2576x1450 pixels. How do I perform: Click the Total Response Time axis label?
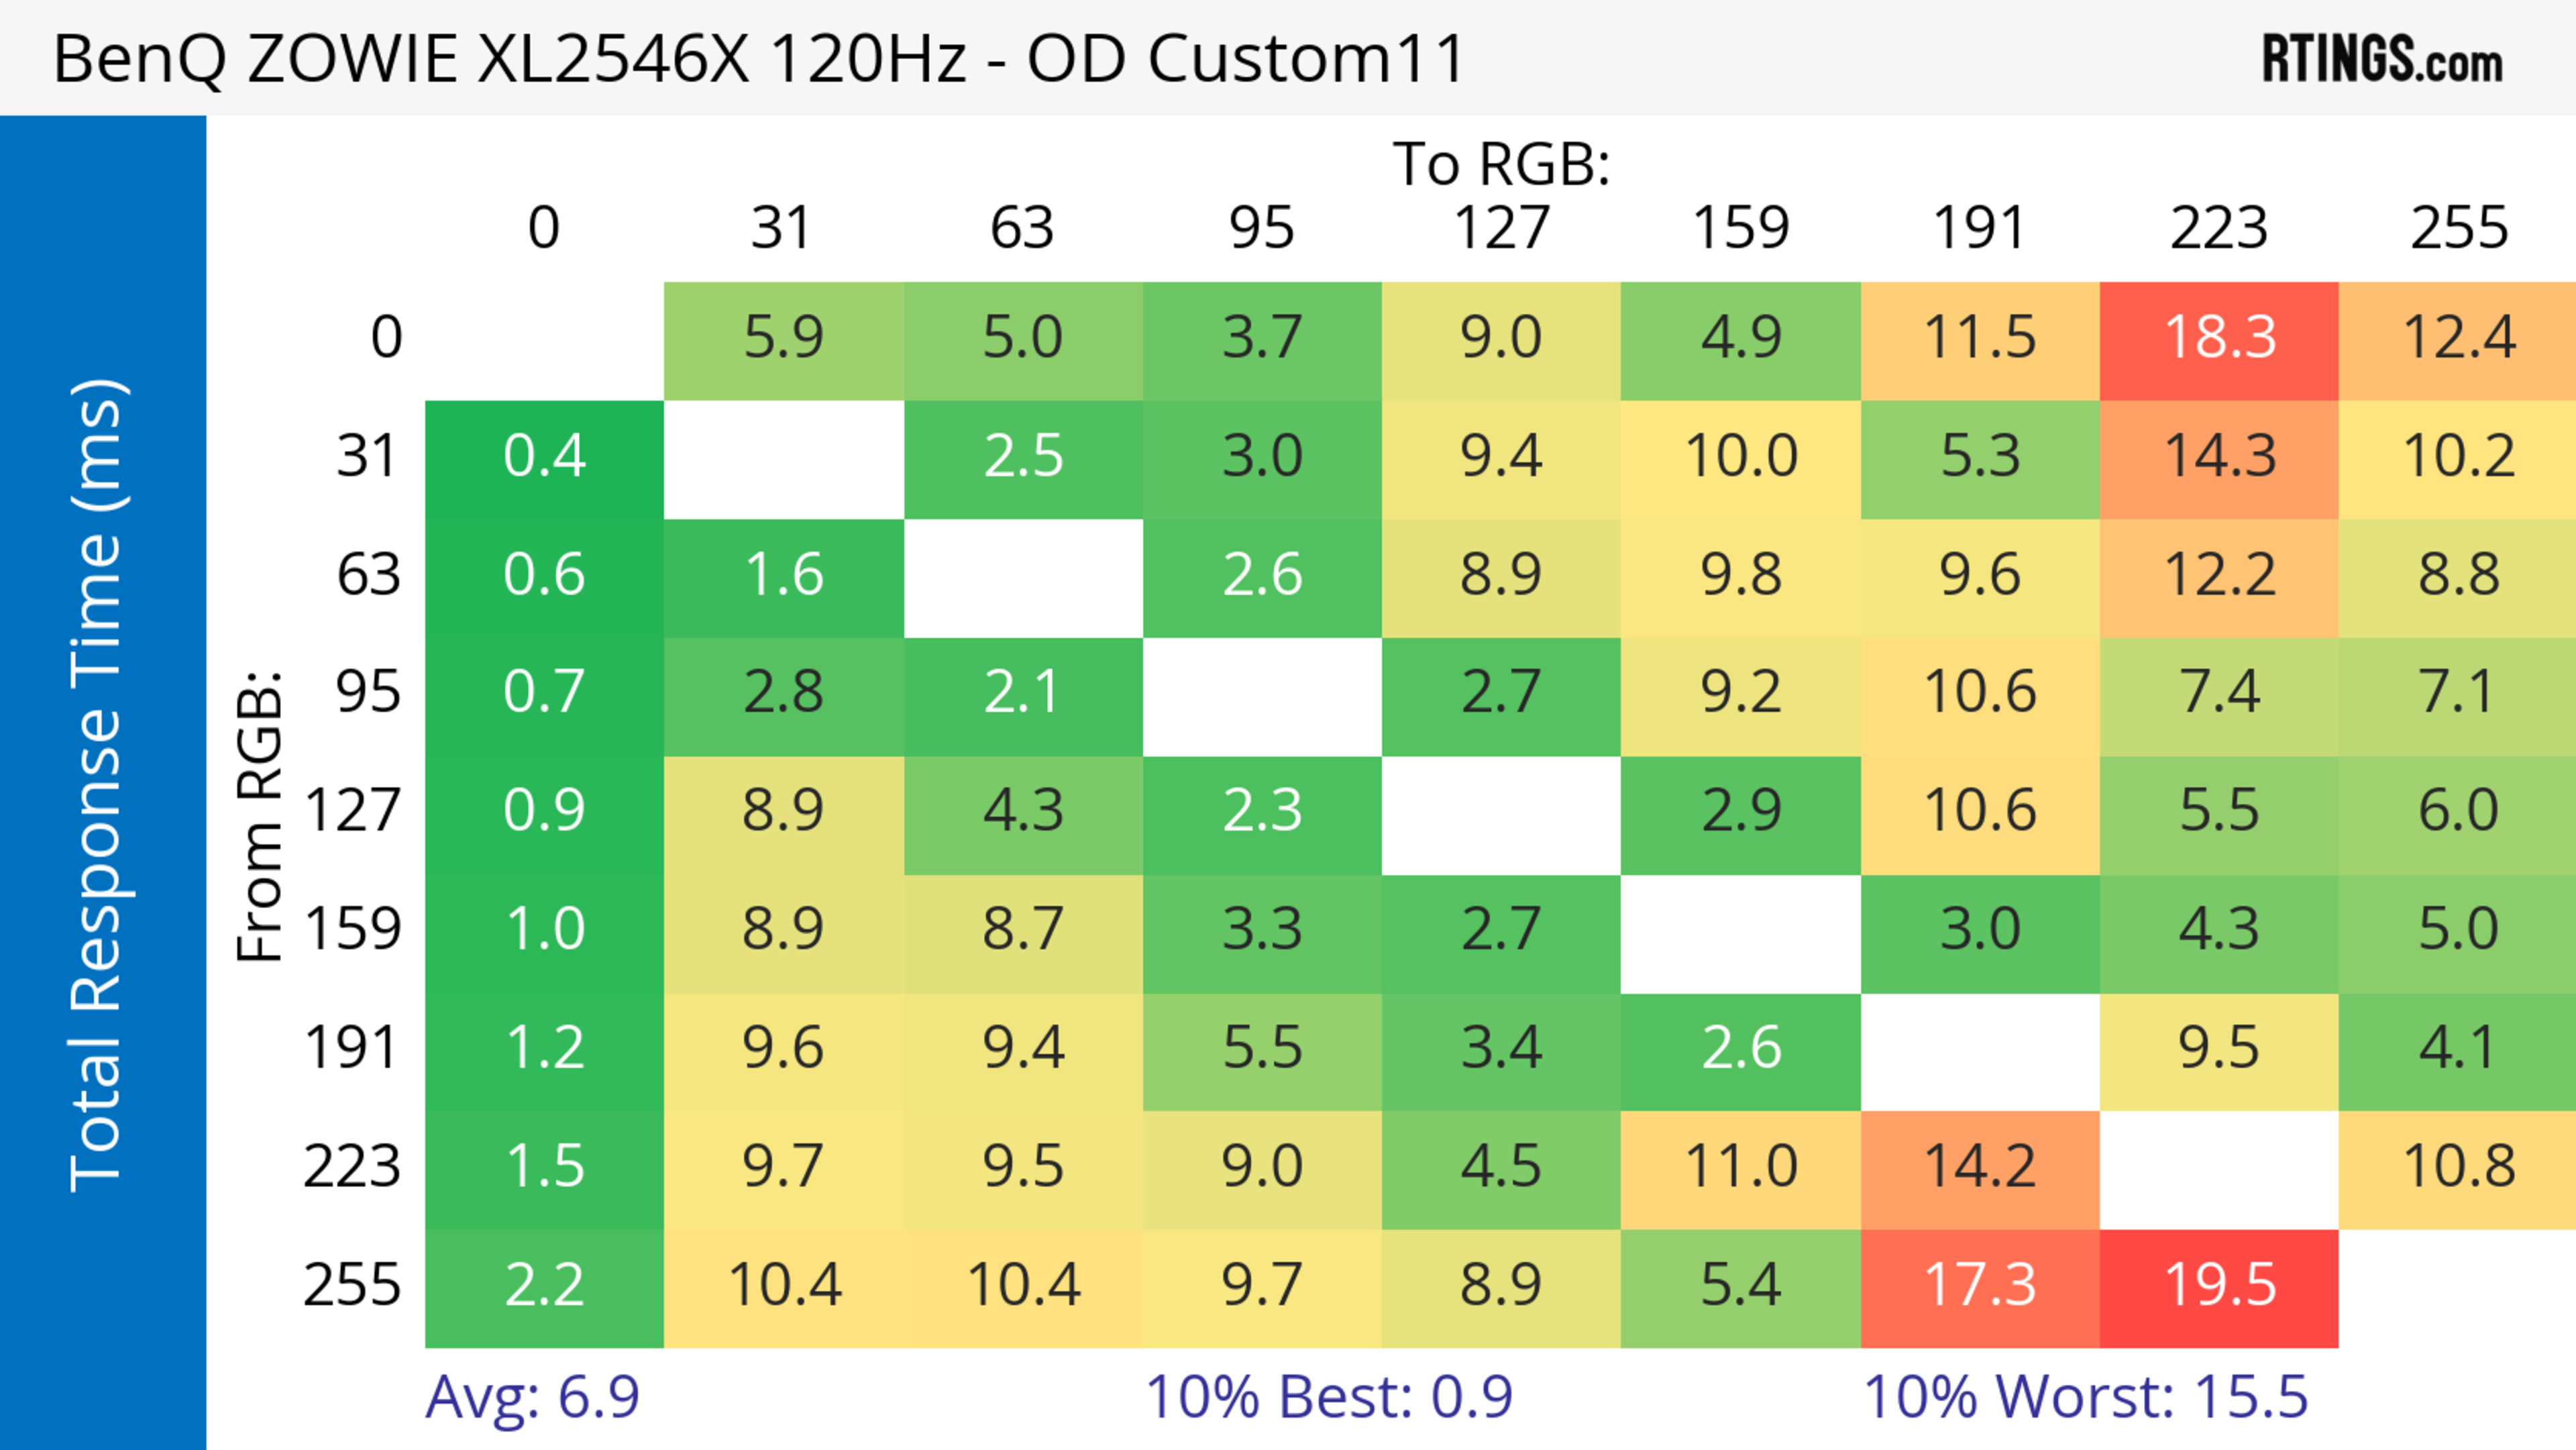coord(99,785)
